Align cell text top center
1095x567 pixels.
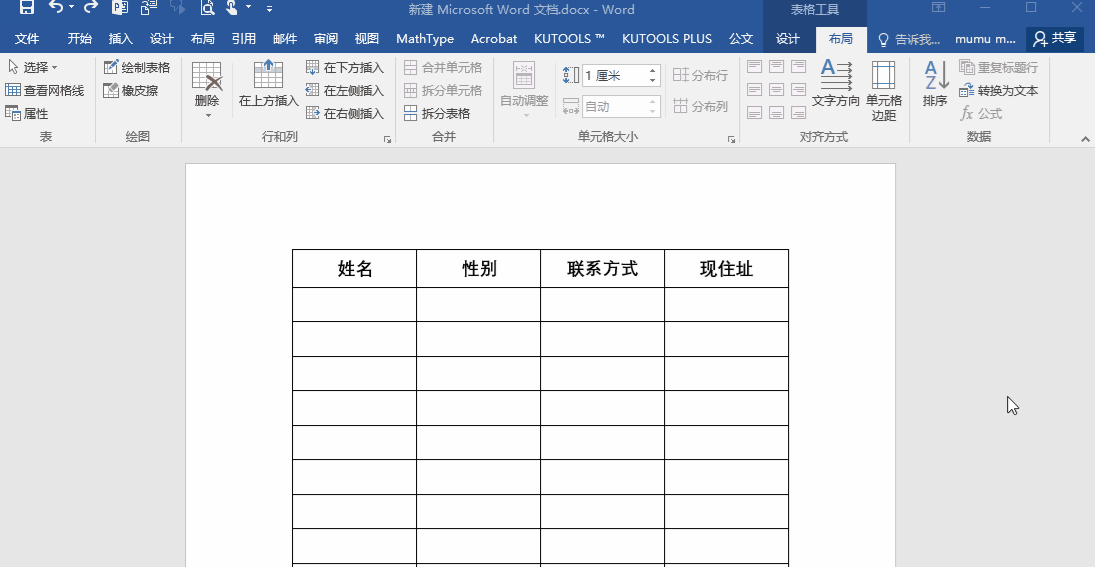[x=777, y=66]
